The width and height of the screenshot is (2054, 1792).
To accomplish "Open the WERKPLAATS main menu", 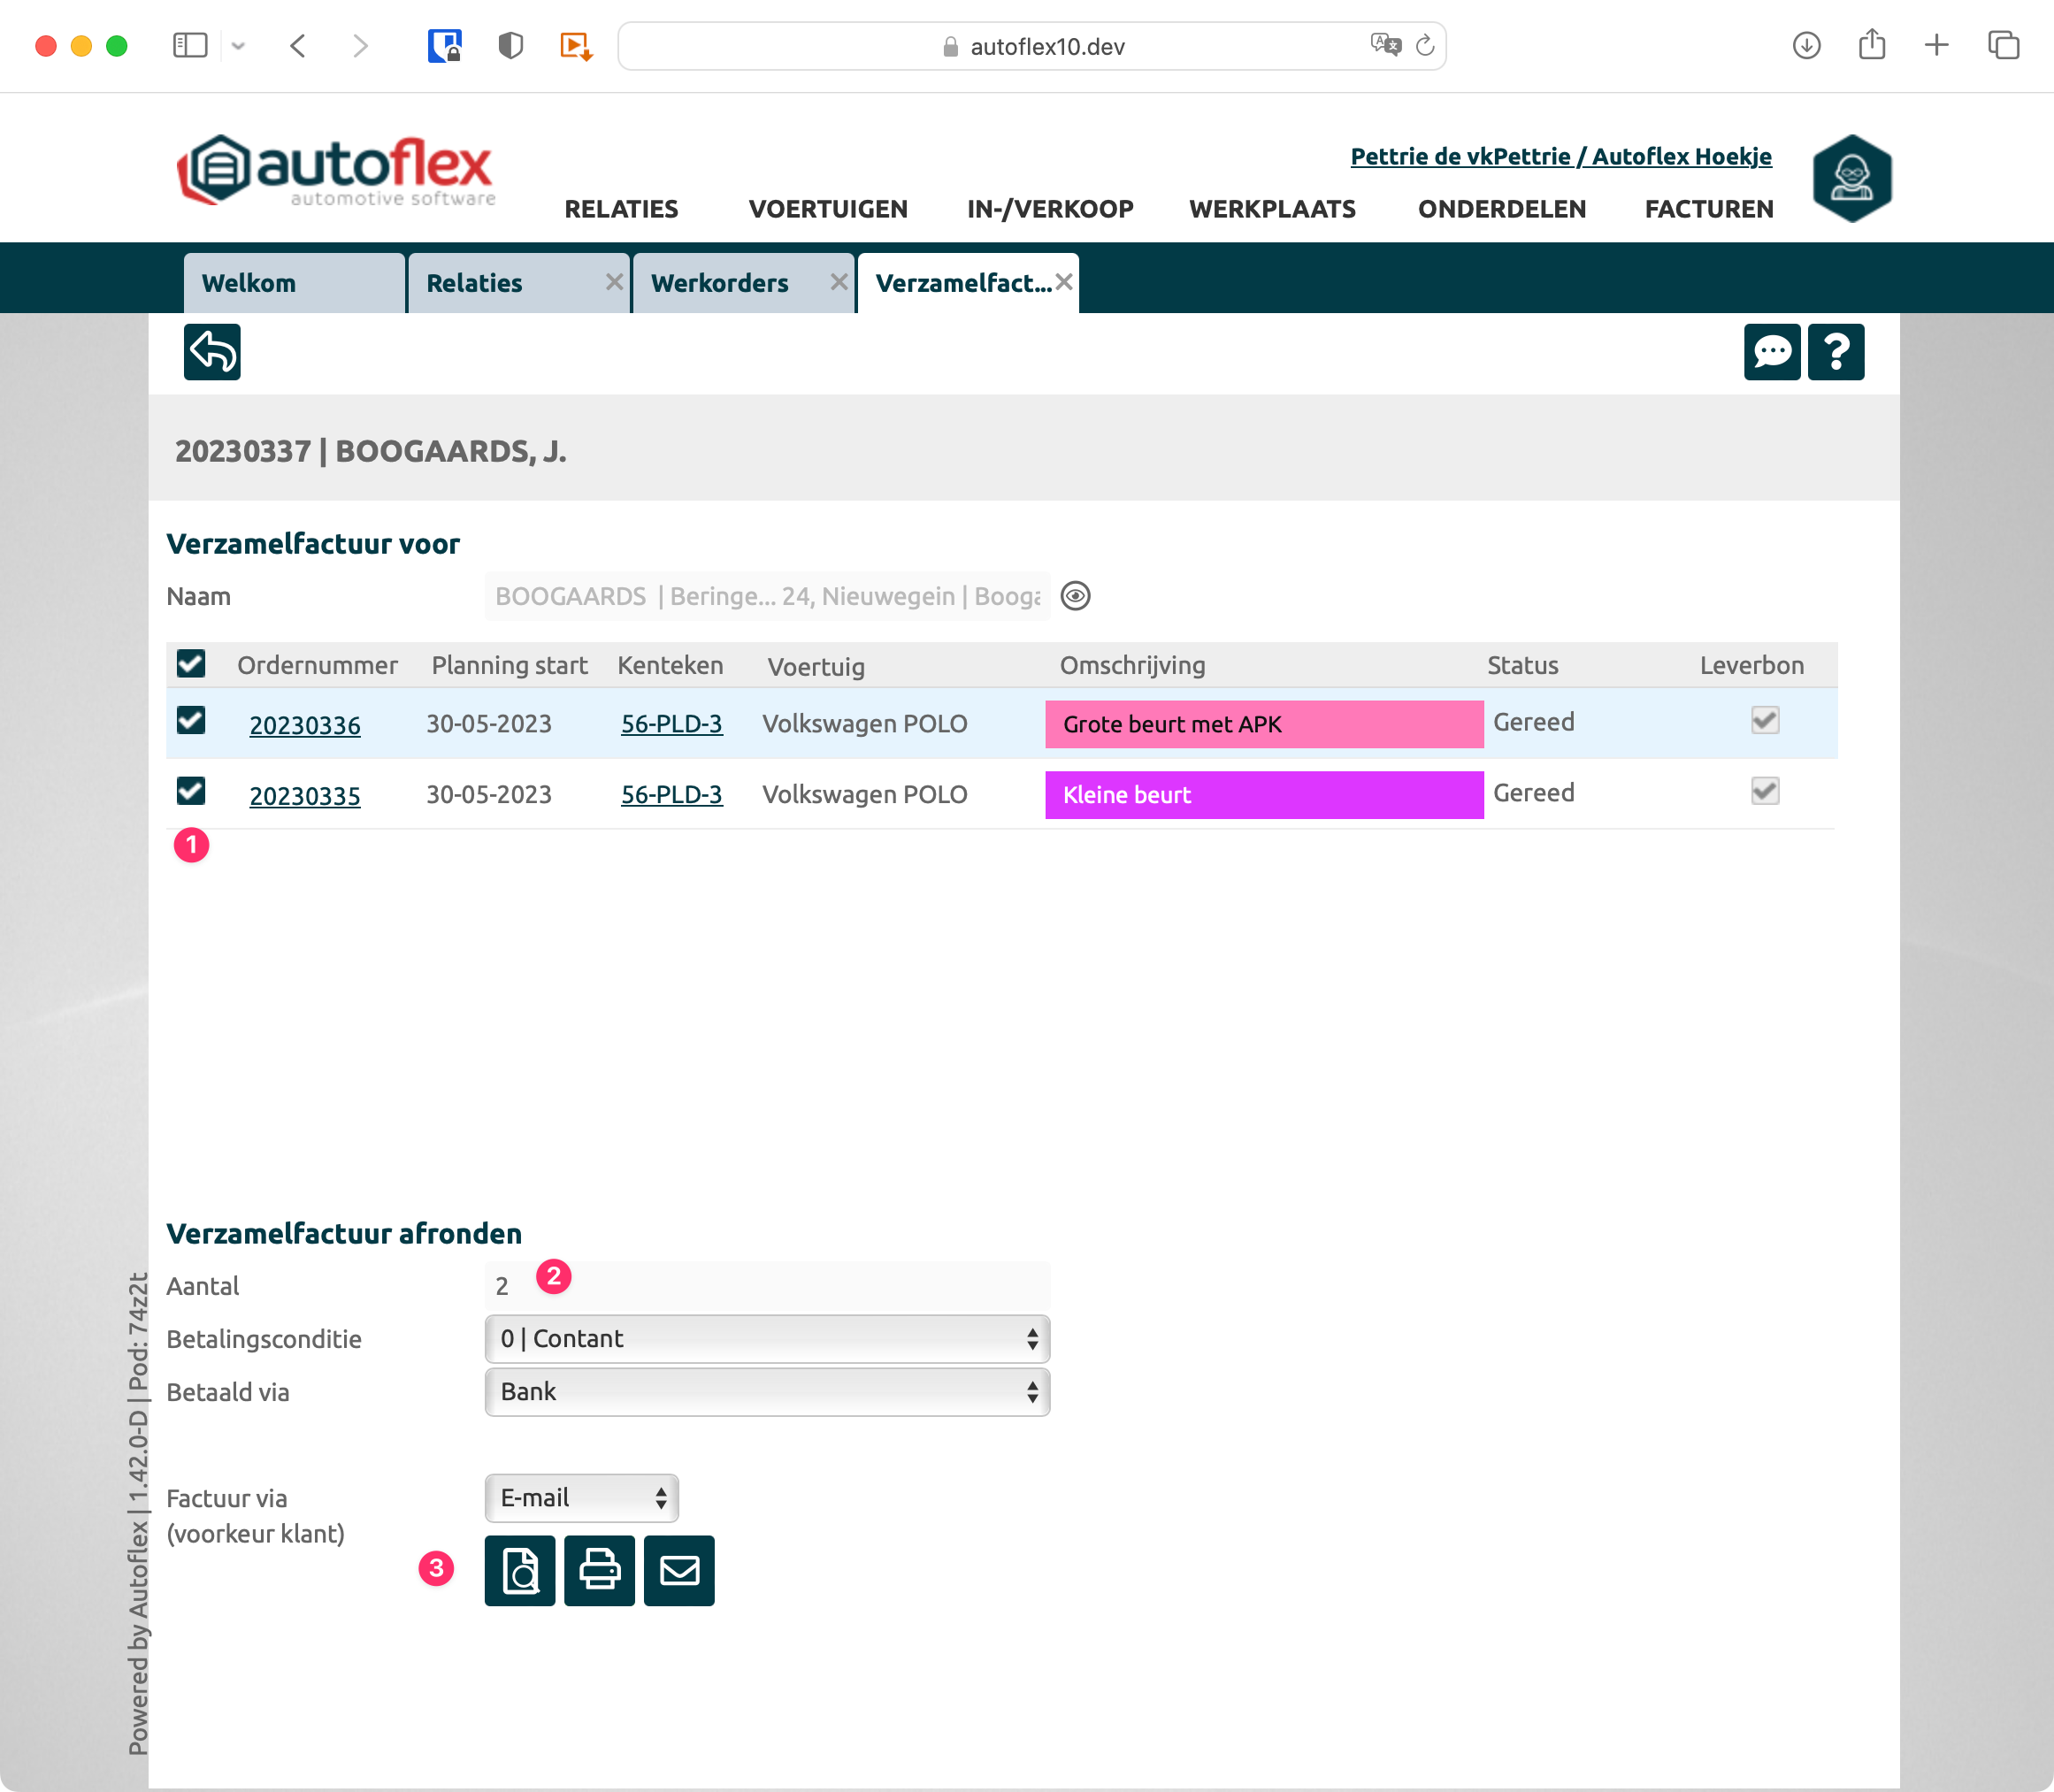I will coord(1272,209).
